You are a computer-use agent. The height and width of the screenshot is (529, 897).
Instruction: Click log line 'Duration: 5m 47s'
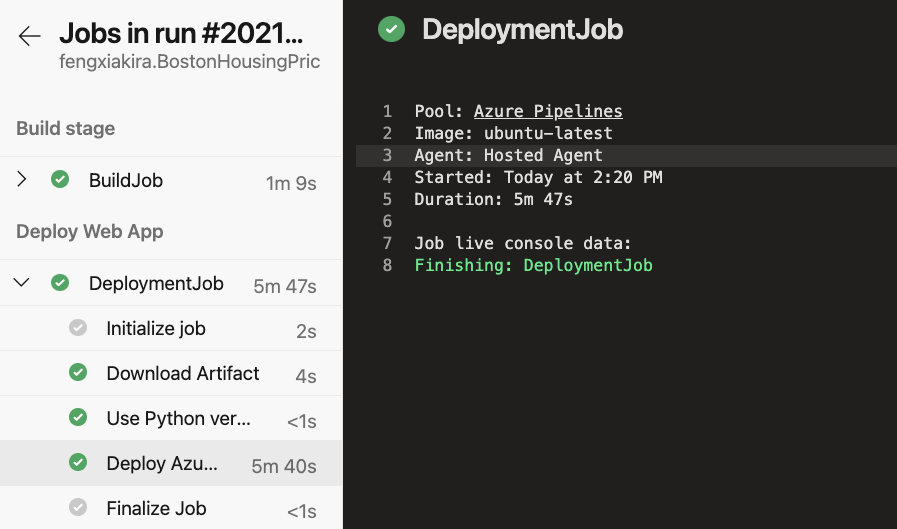[x=493, y=199]
